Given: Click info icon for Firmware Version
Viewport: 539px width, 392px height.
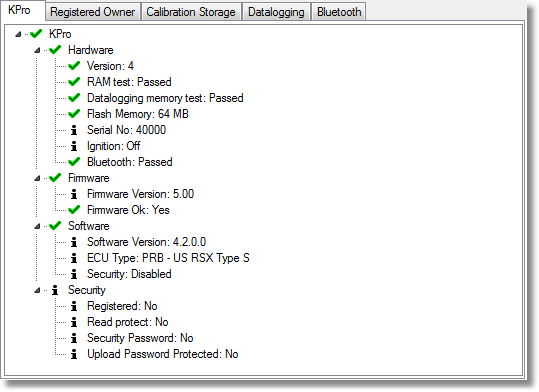Looking at the screenshot, I should [x=74, y=194].
